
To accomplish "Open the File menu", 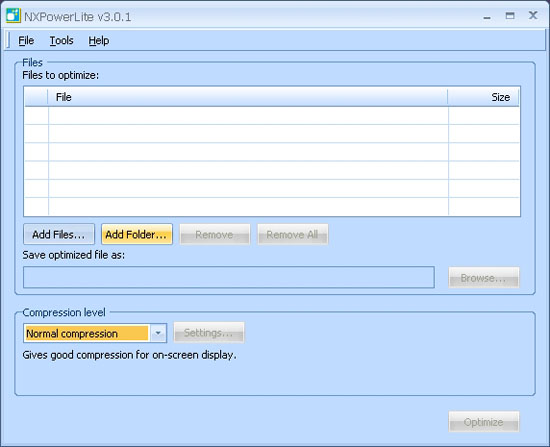I will (x=26, y=41).
